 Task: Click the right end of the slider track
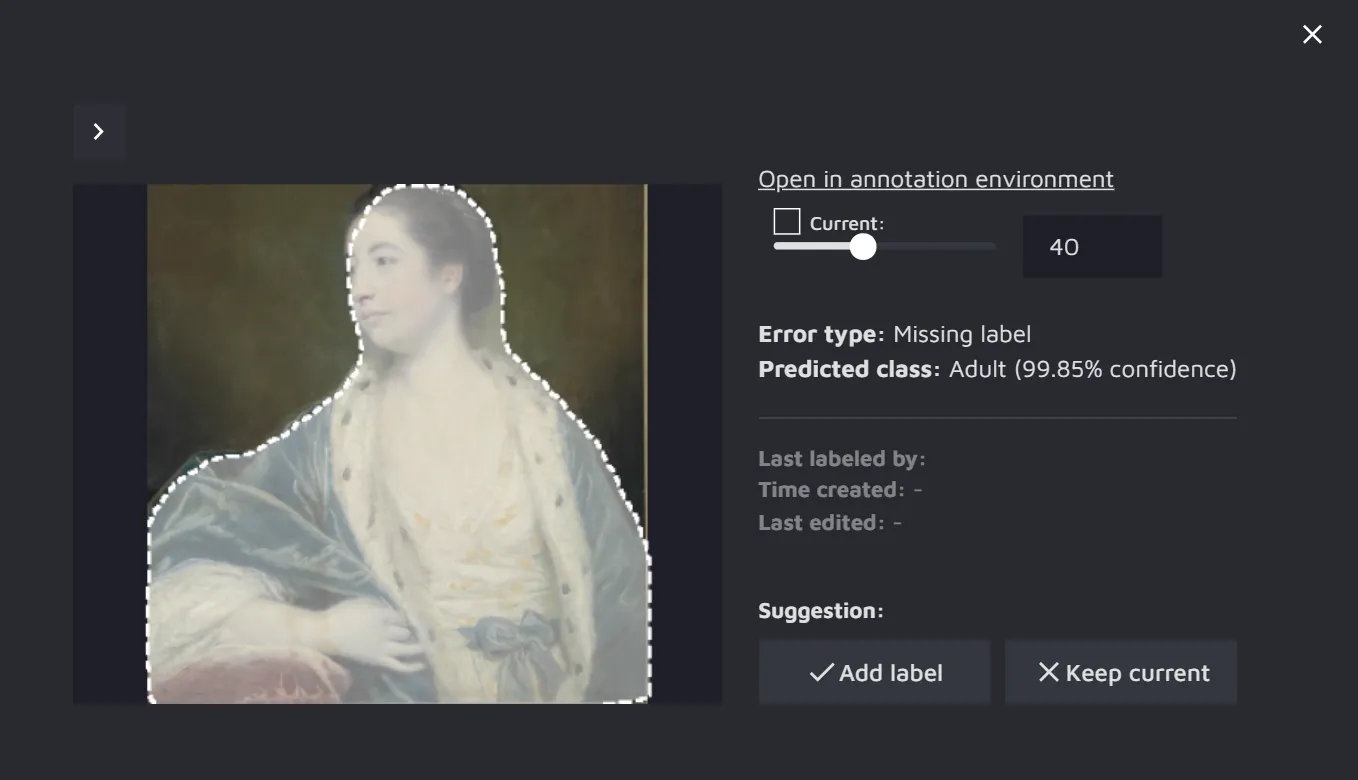pyautogui.click(x=992, y=247)
